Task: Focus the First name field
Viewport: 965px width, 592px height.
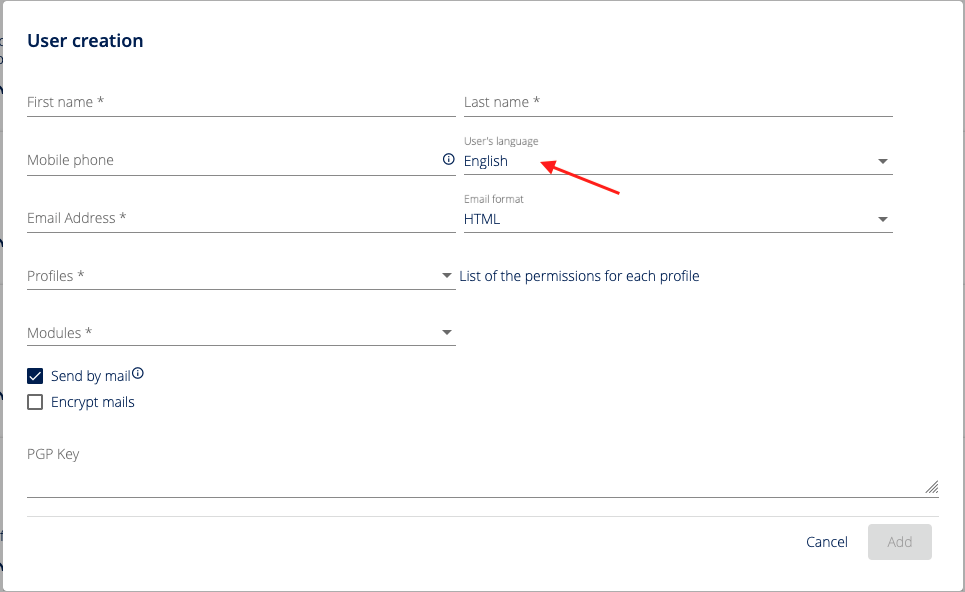Action: [240, 102]
